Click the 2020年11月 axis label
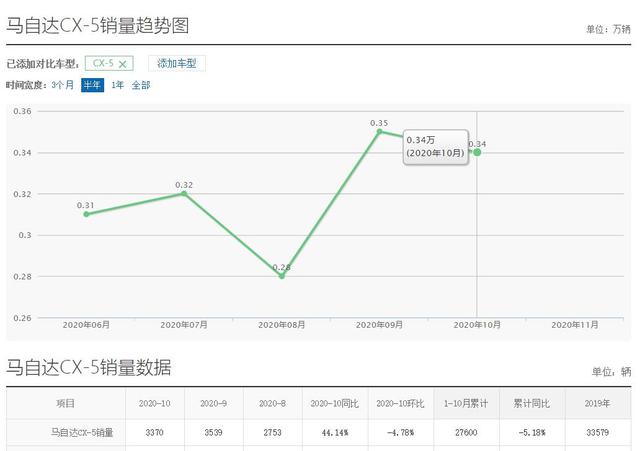 tap(575, 325)
